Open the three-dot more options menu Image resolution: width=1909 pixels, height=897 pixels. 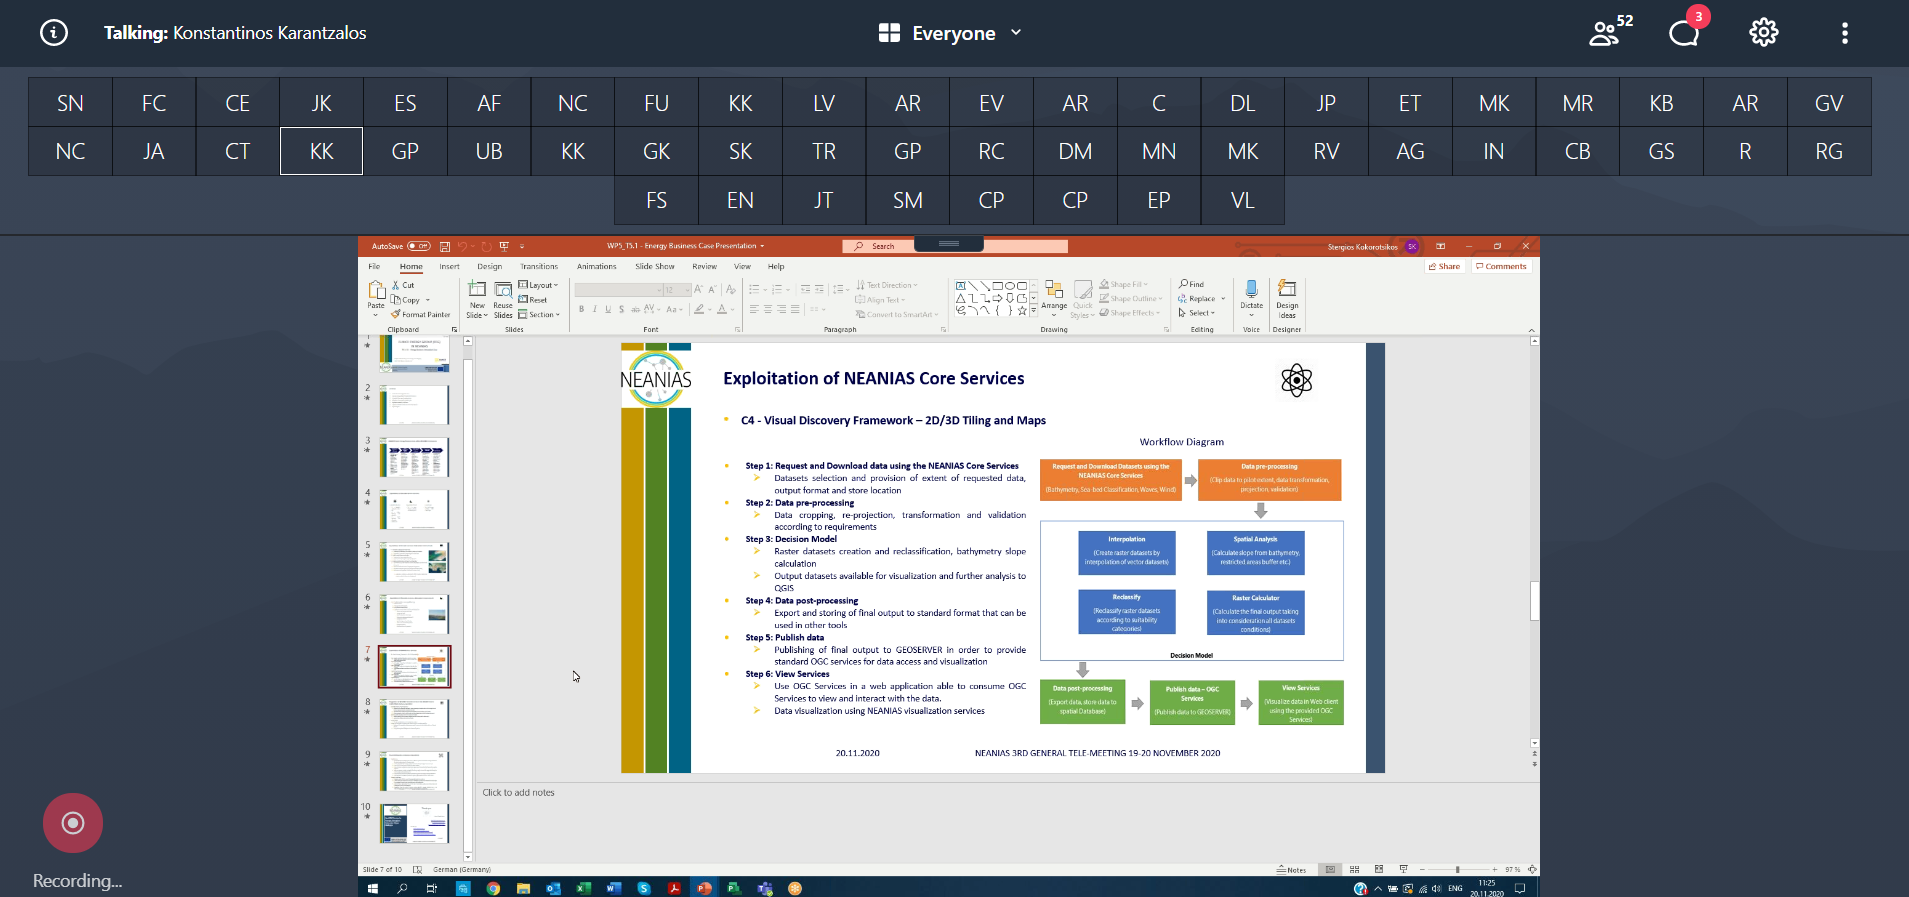[x=1845, y=33]
